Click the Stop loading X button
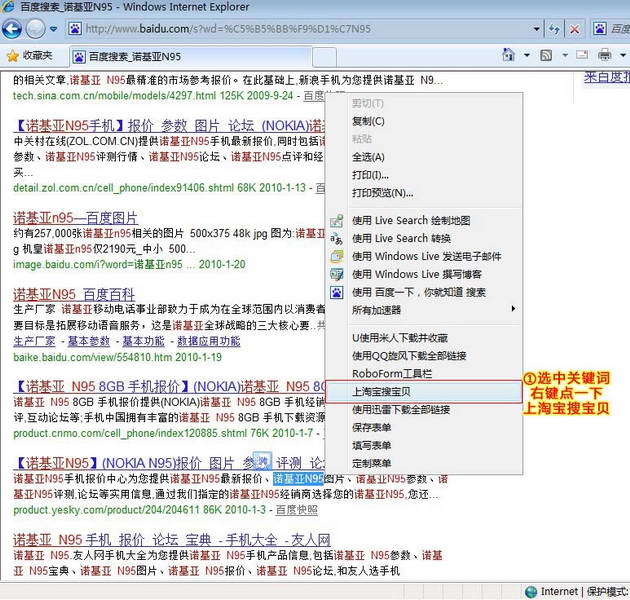Screen dimensions: 630x600 coord(574,29)
